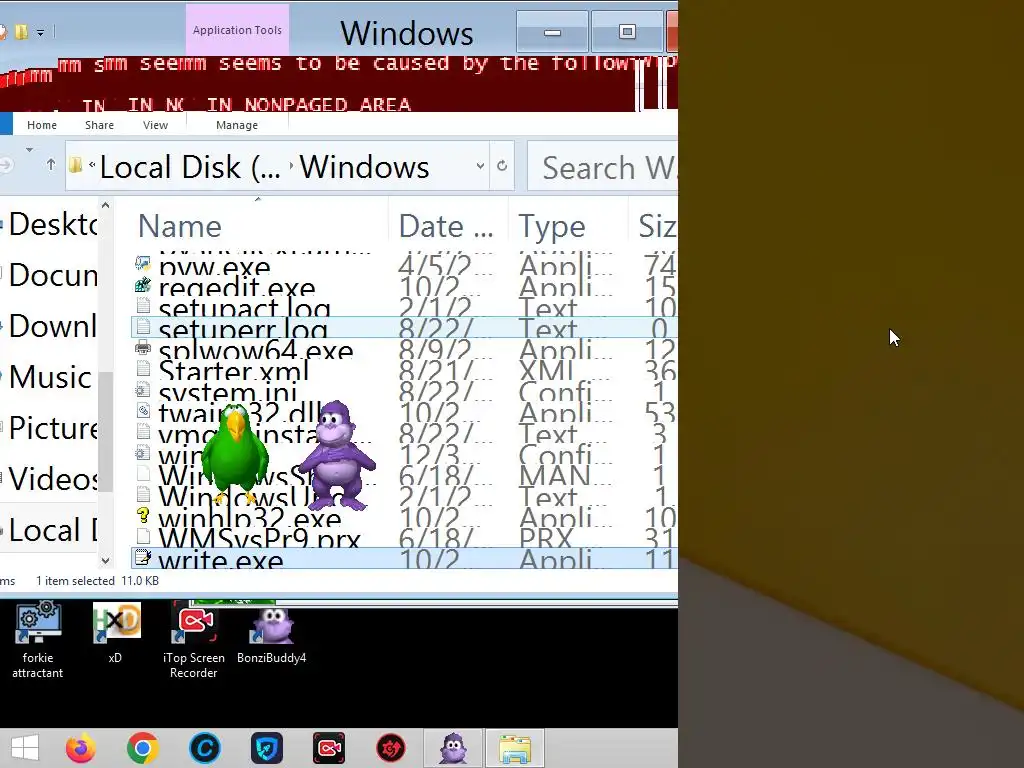Expand the breadcrumb chevron after Local Disk
Viewport: 1024px width, 768px height.
tap(291, 166)
